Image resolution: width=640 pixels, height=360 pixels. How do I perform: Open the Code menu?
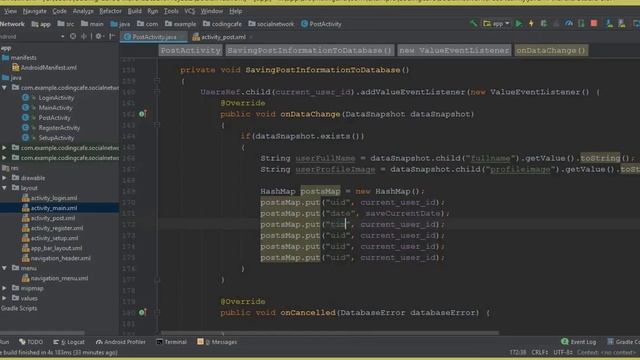pyautogui.click(x=59, y=11)
